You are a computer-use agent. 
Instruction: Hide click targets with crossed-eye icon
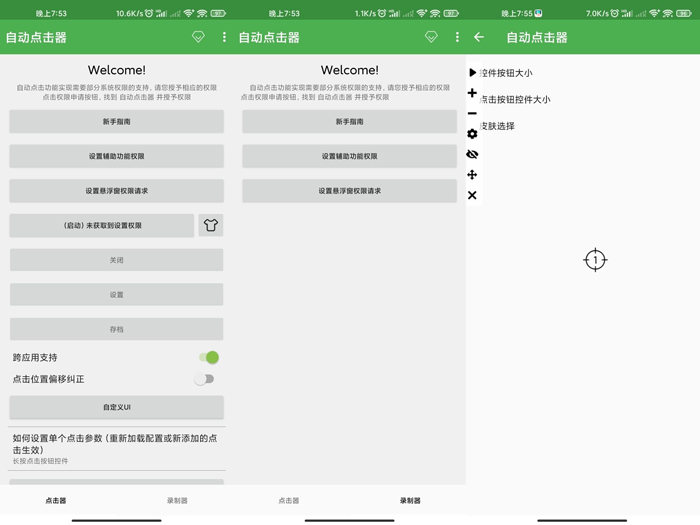coord(473,154)
